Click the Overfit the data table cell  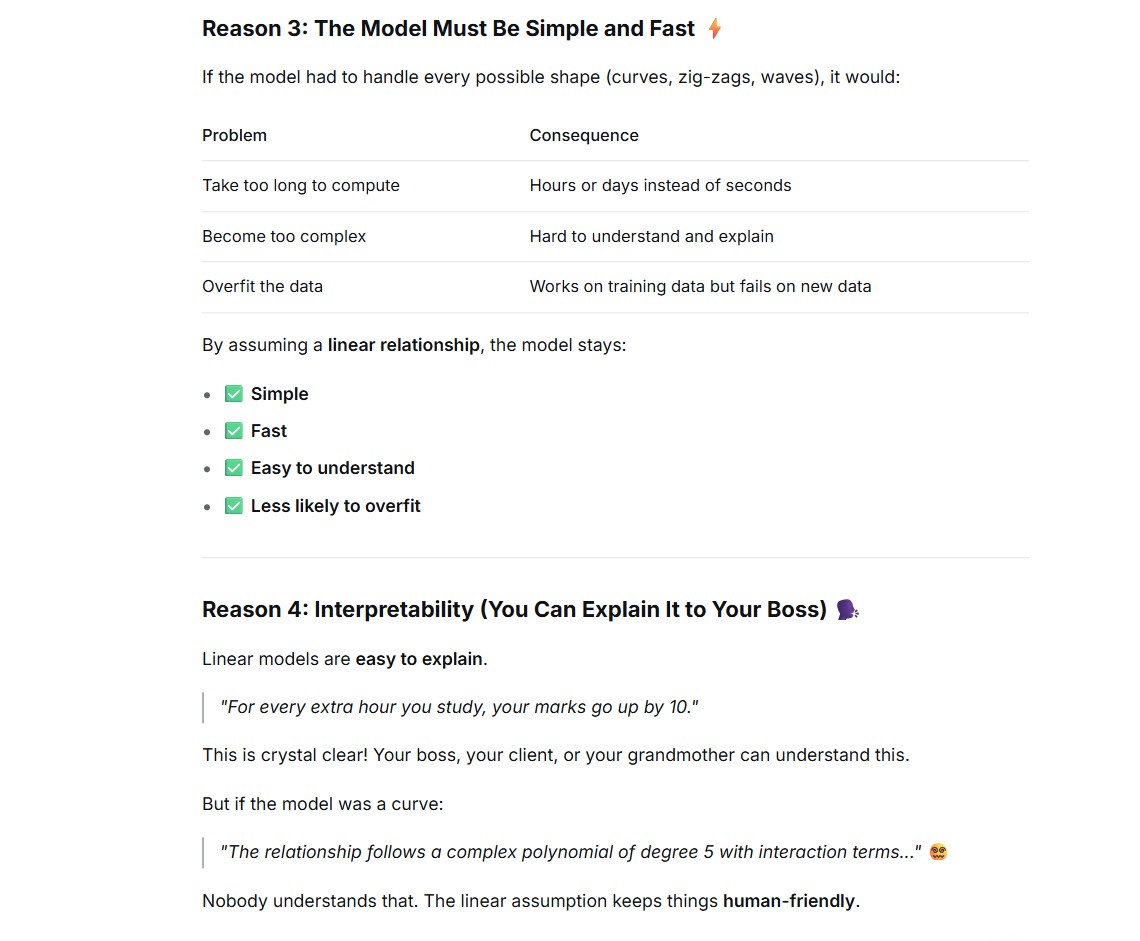(x=262, y=287)
